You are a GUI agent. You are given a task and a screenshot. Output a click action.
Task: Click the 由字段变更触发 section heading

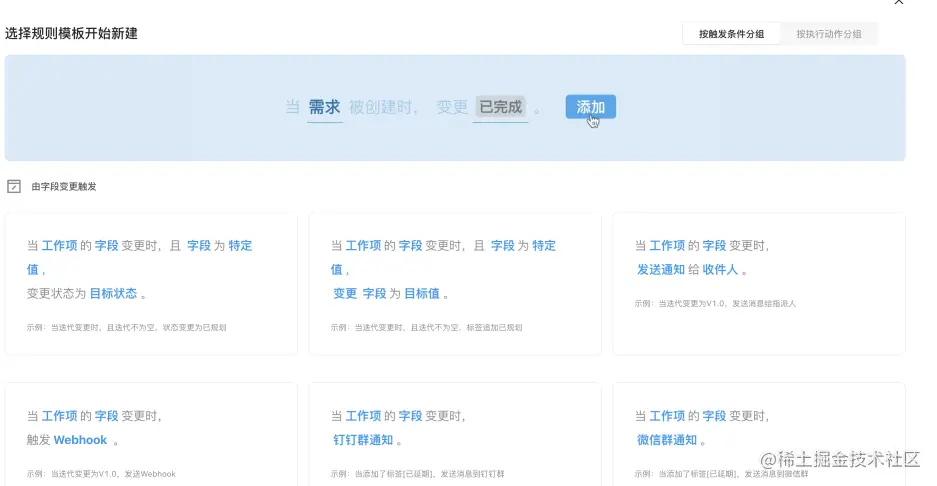(x=64, y=187)
